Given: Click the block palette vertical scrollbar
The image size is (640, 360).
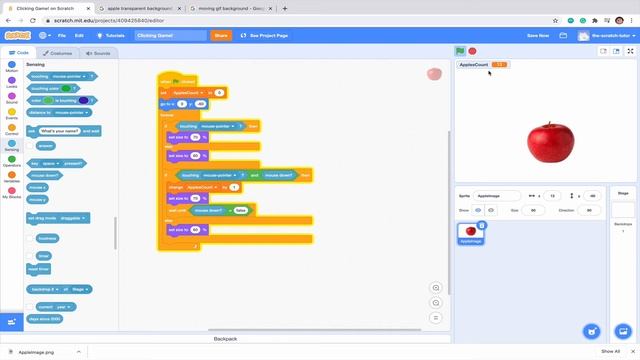Looking at the screenshot, I should click(x=115, y=233).
